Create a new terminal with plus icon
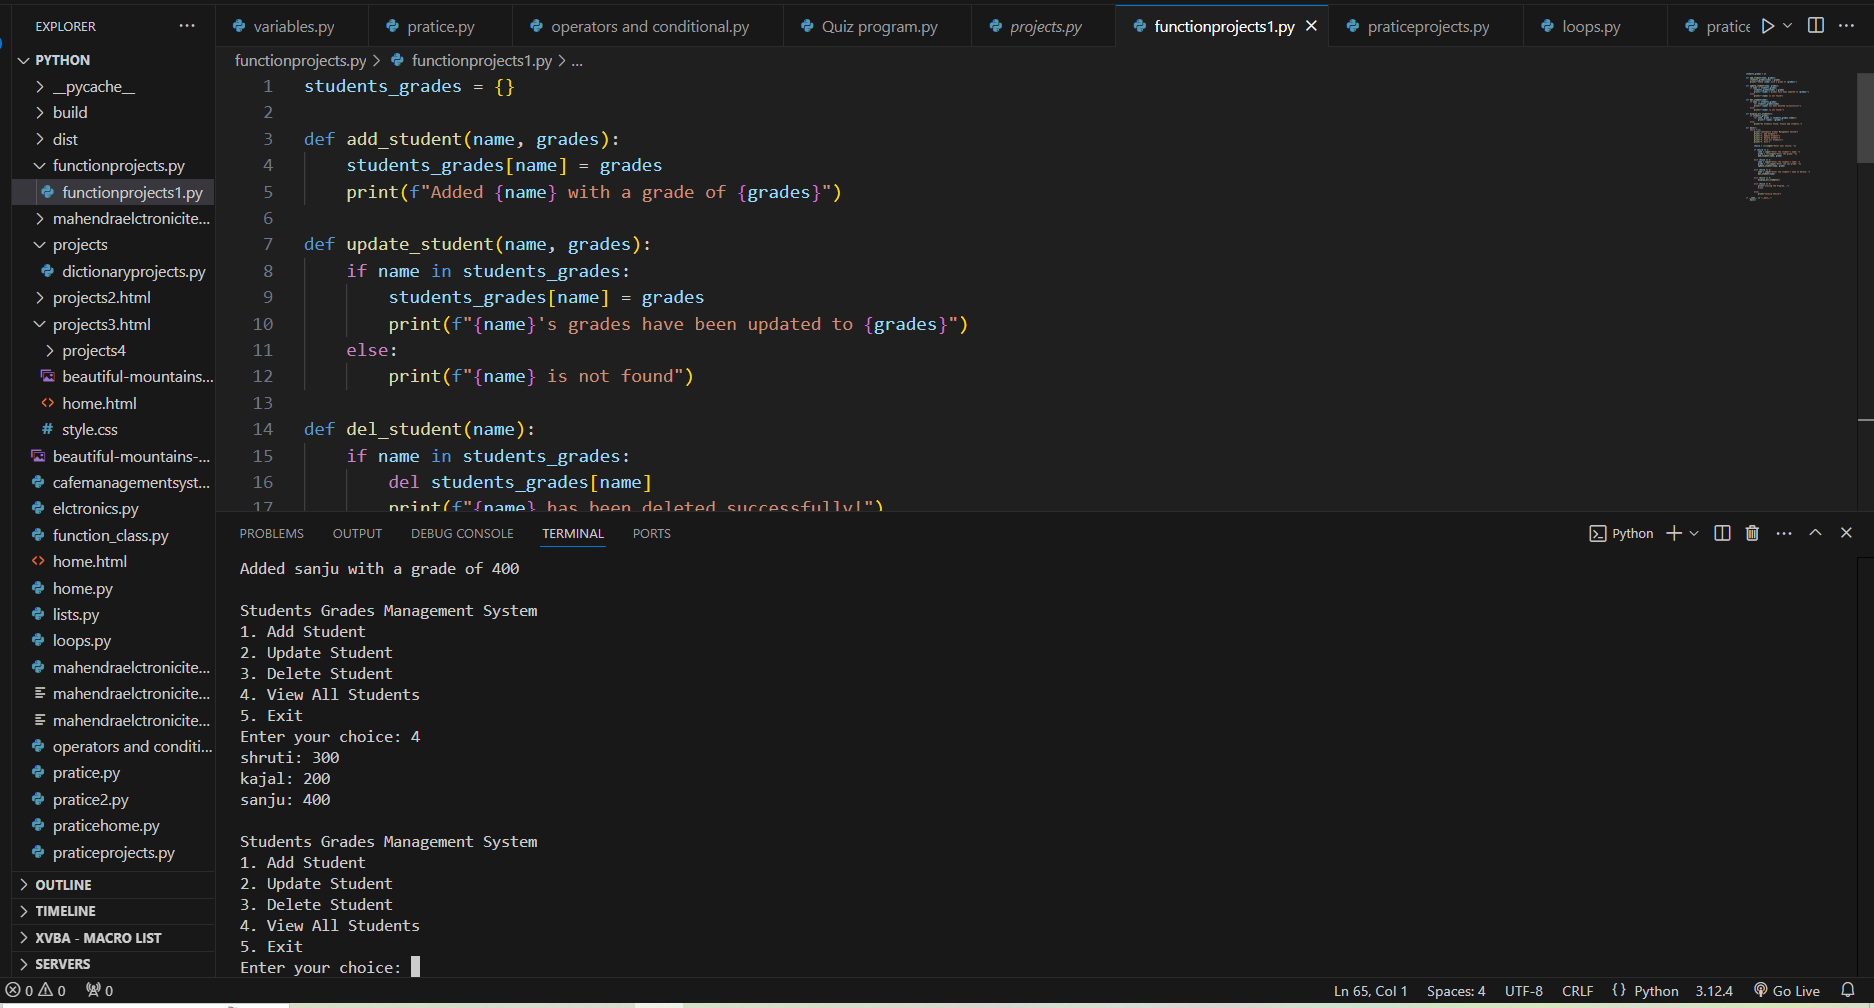The width and height of the screenshot is (1874, 1008). point(1673,533)
